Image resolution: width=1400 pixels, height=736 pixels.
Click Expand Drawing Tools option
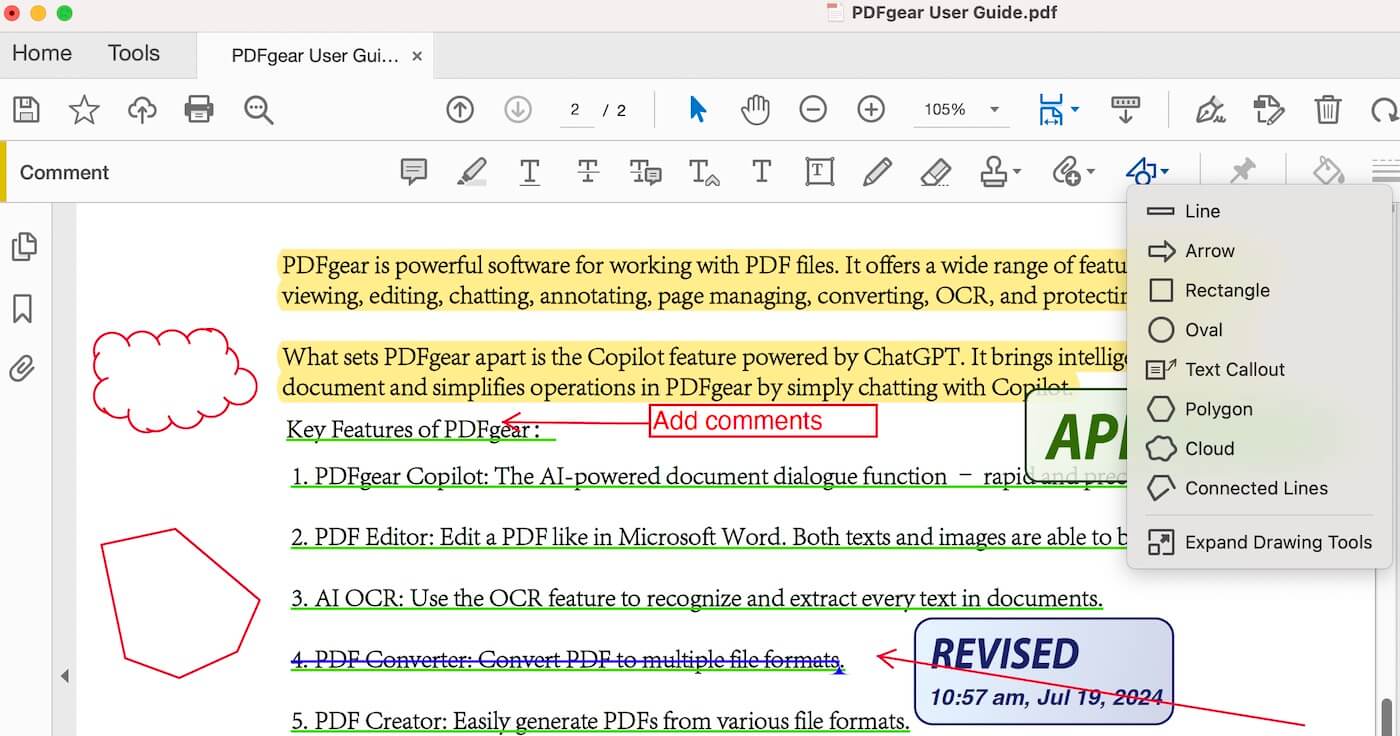(x=1277, y=542)
